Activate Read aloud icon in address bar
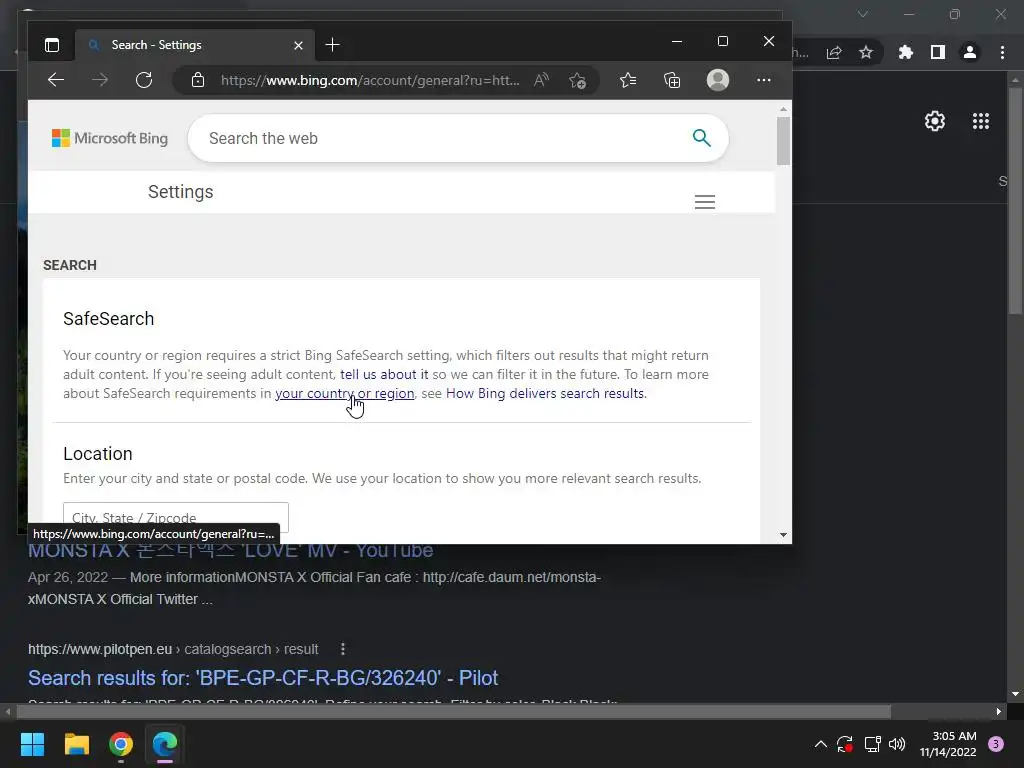This screenshot has height=768, width=1024. [x=541, y=80]
